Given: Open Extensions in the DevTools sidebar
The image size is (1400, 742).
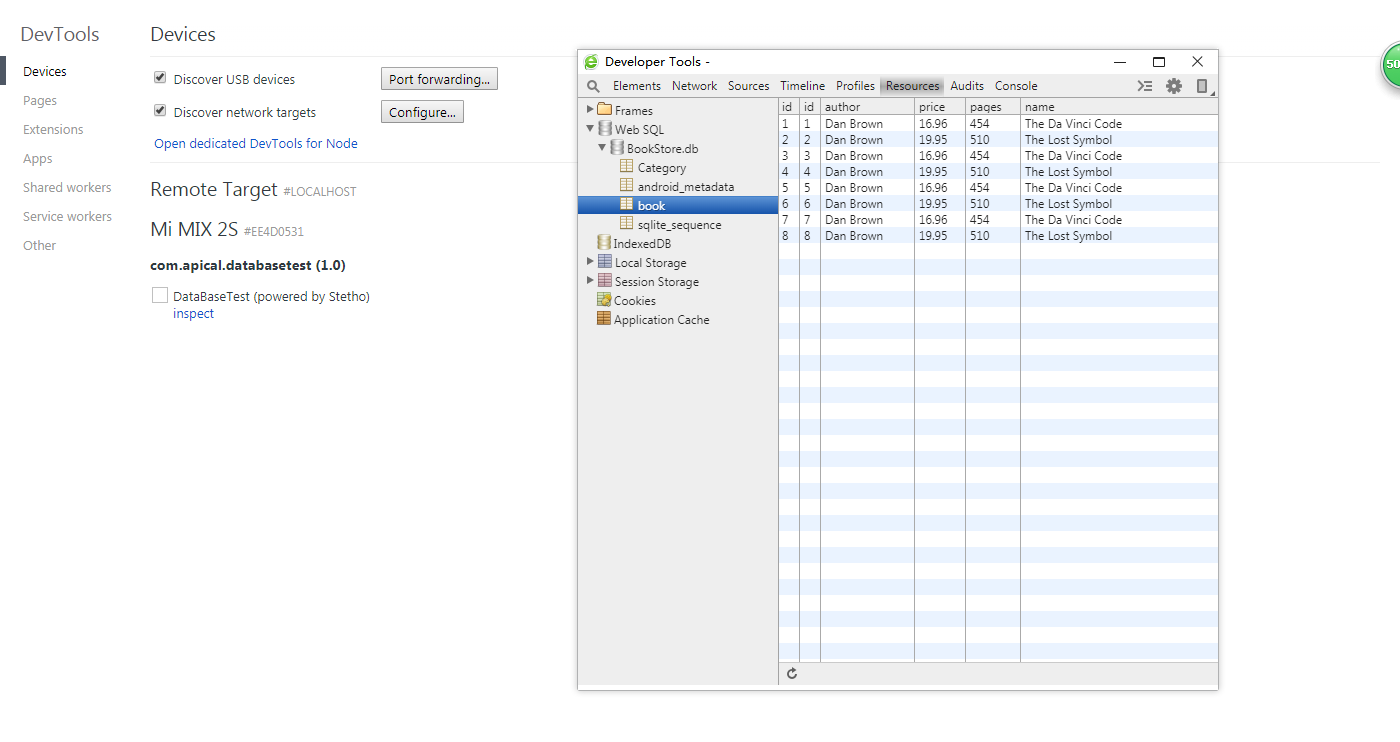Looking at the screenshot, I should click(x=53, y=130).
